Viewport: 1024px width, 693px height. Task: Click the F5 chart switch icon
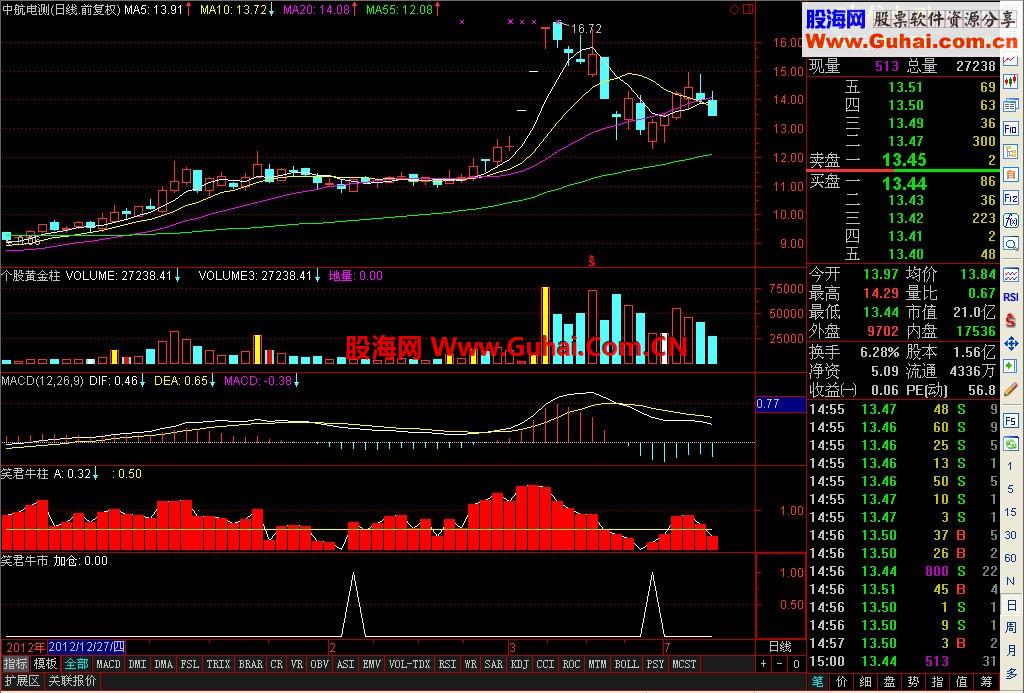[x=1010, y=421]
